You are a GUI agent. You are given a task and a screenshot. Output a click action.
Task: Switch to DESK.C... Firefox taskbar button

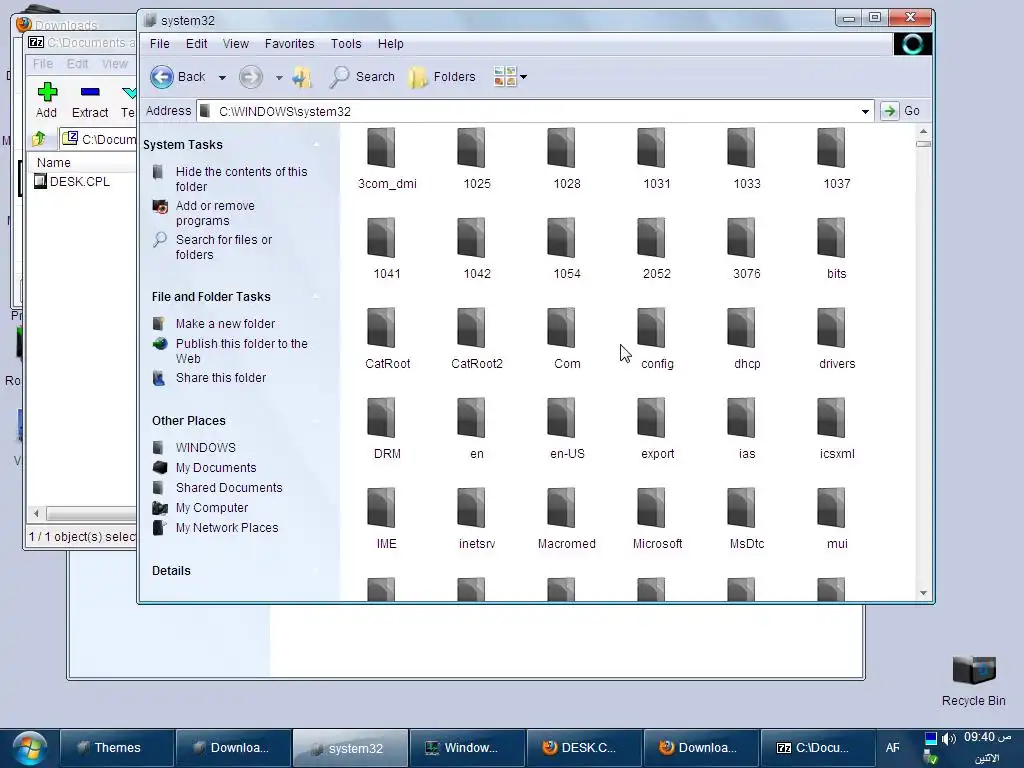[x=584, y=748]
